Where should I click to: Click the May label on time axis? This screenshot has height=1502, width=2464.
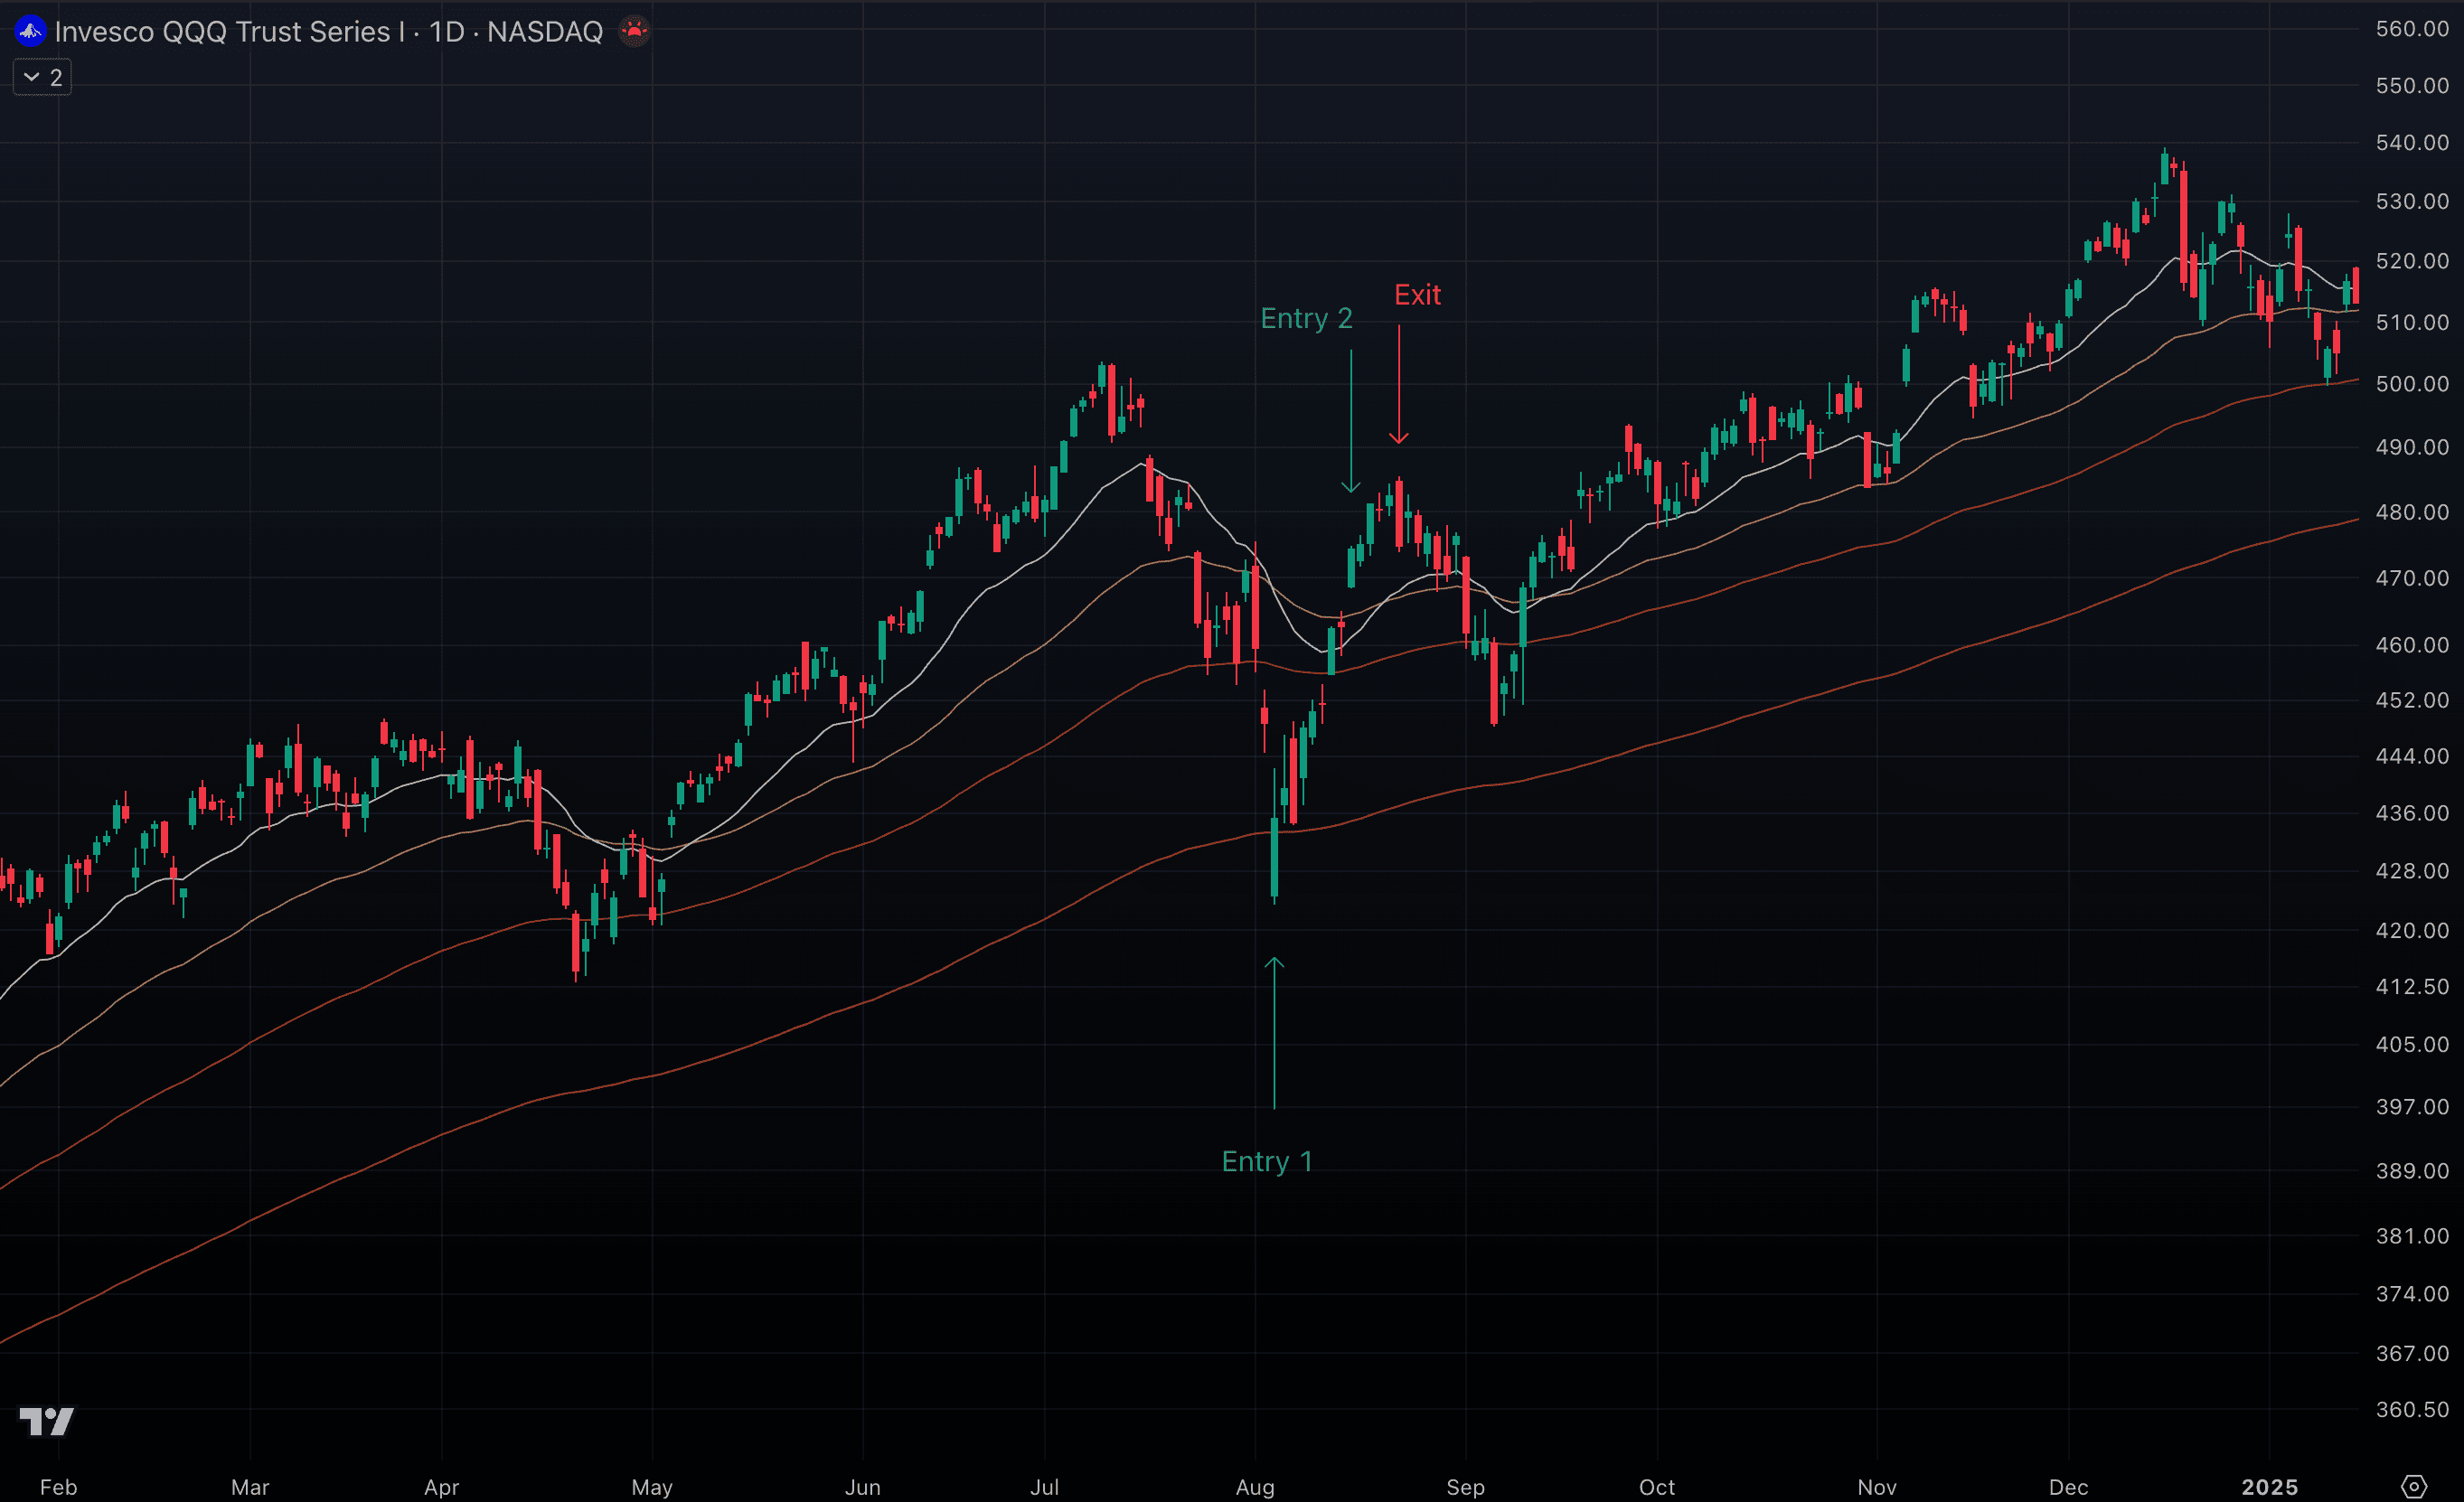click(652, 1487)
